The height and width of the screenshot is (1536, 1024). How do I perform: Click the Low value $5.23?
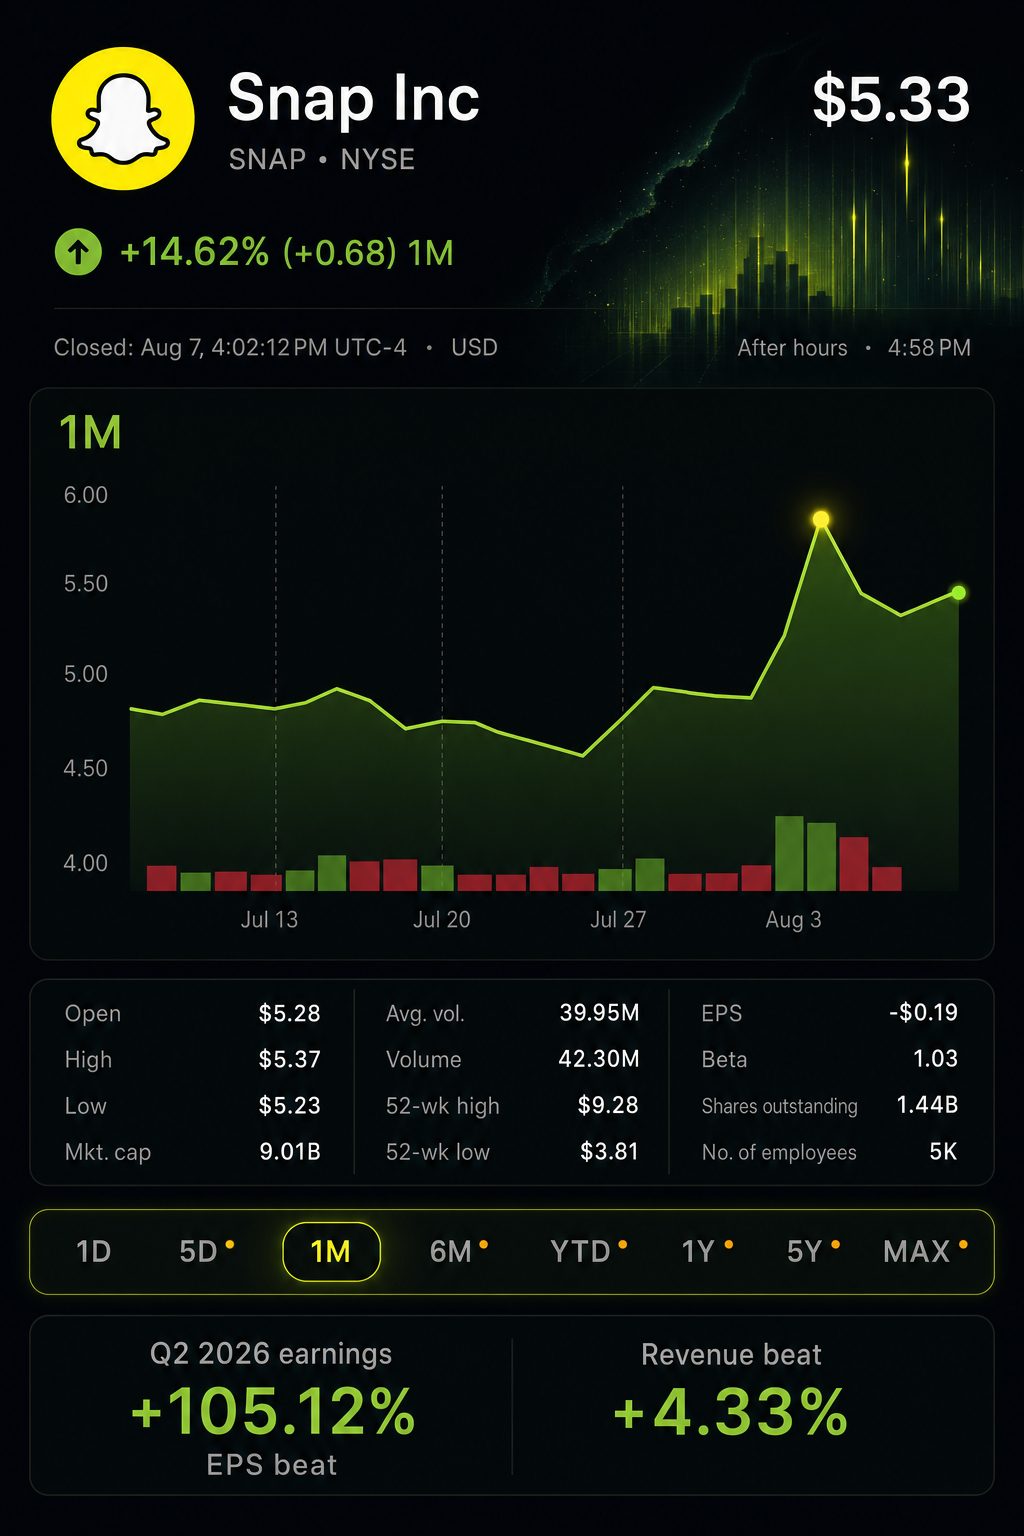[289, 1105]
